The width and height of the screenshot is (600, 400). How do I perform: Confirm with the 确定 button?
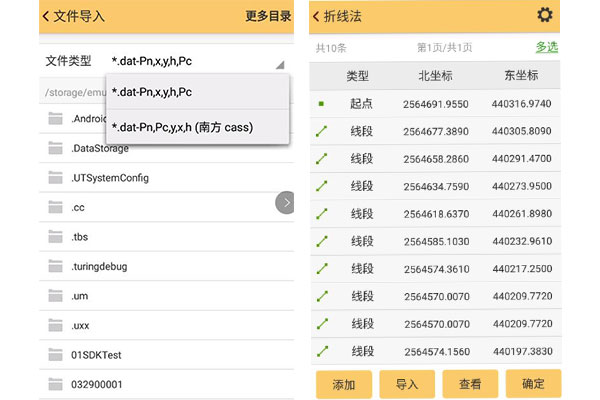click(533, 384)
